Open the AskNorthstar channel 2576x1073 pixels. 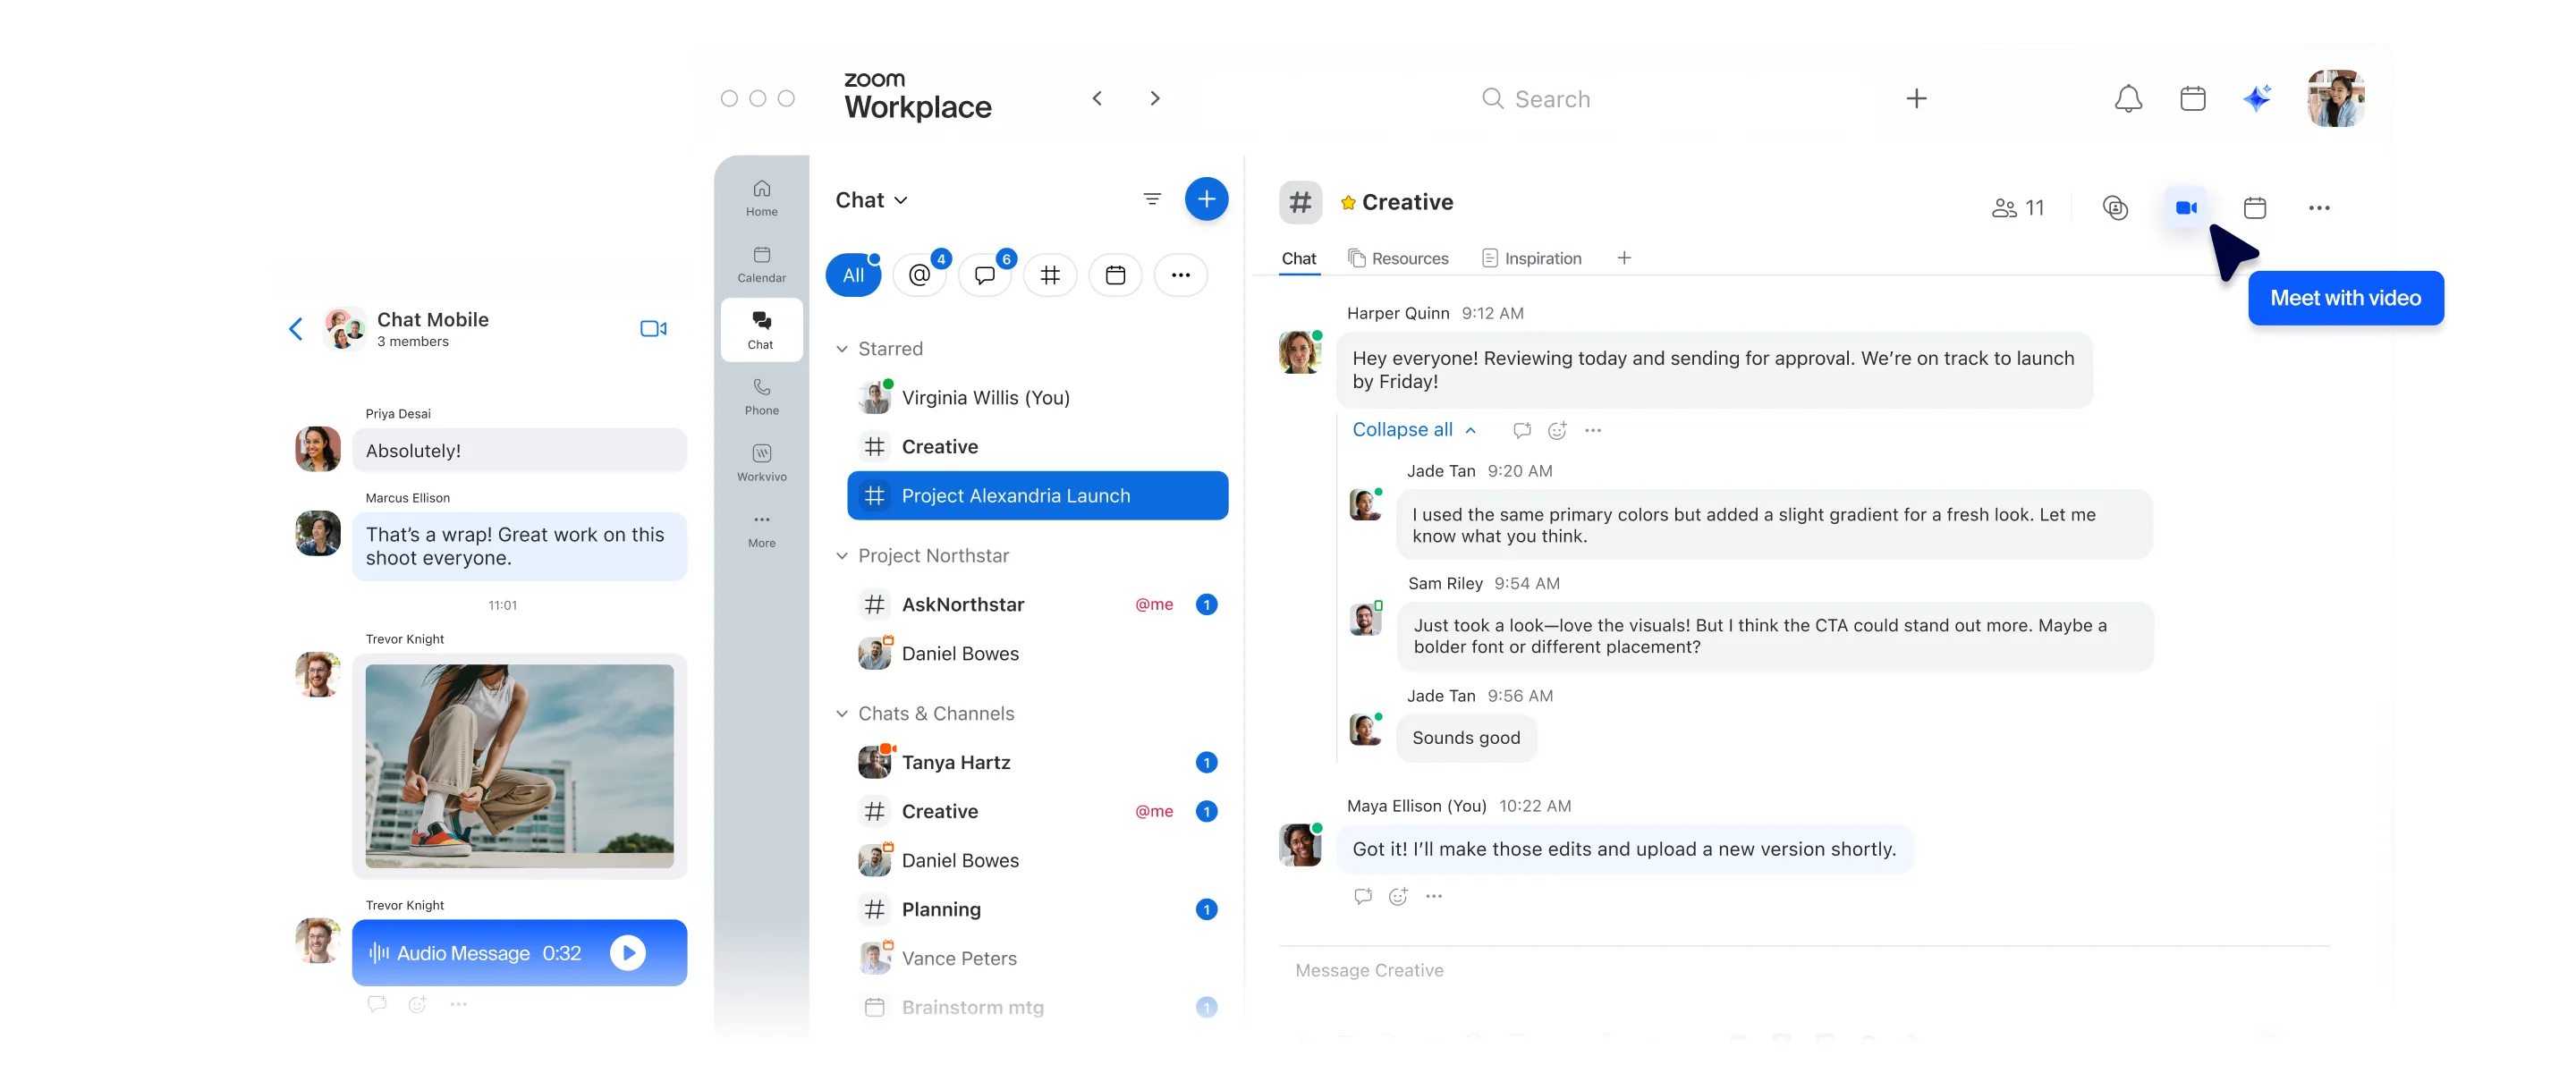[1037, 605]
